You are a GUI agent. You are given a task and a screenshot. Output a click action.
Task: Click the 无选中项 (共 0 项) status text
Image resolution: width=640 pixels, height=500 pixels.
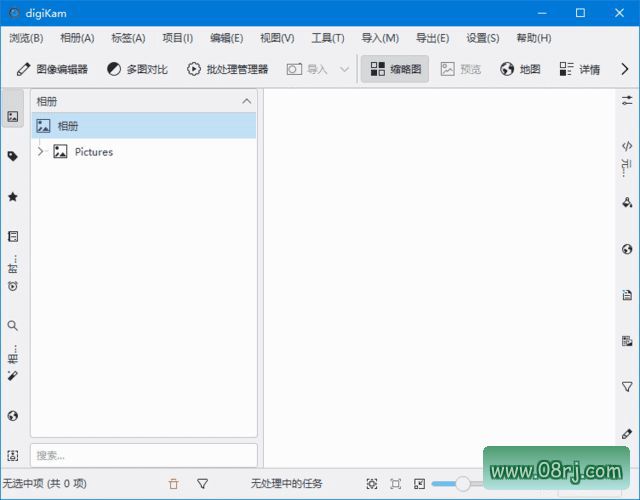pyautogui.click(x=44, y=484)
